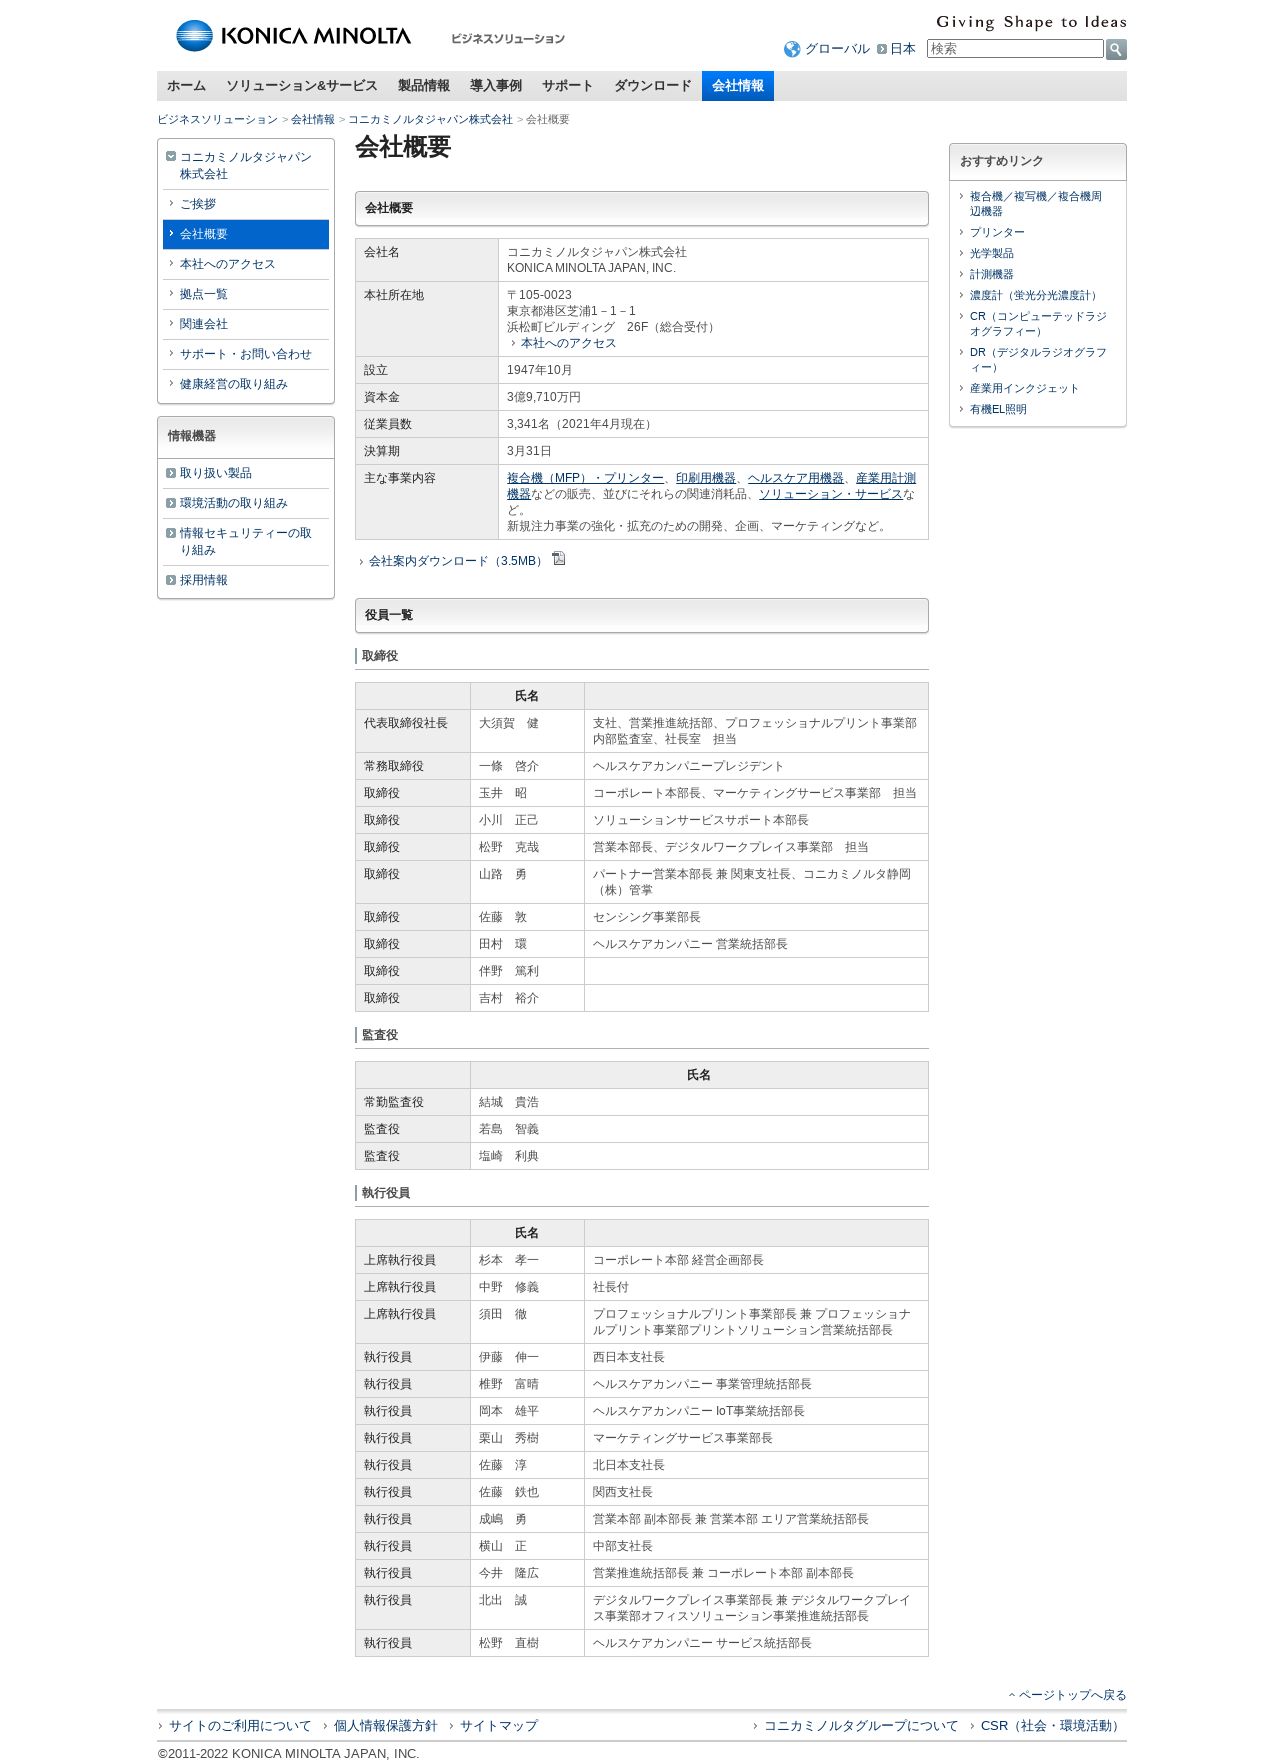The image size is (1284, 1761).
Task: Download 会社案内ダウンロード（3.5MB）
Action: click(457, 561)
